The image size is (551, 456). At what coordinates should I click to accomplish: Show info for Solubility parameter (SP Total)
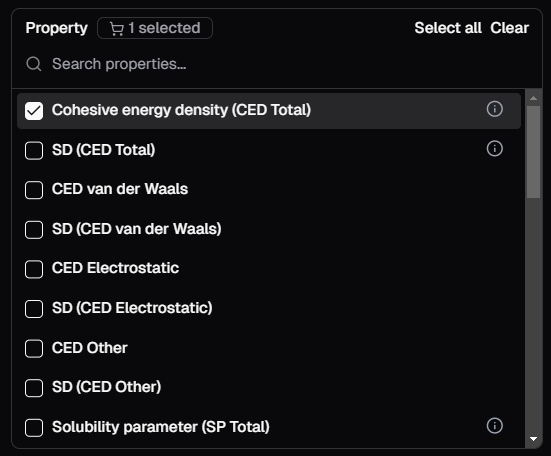coord(494,426)
